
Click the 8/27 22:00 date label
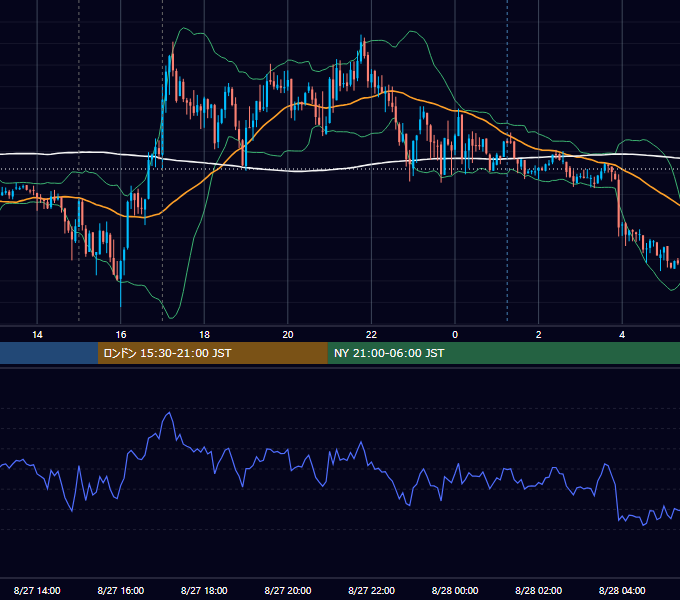[x=372, y=590]
